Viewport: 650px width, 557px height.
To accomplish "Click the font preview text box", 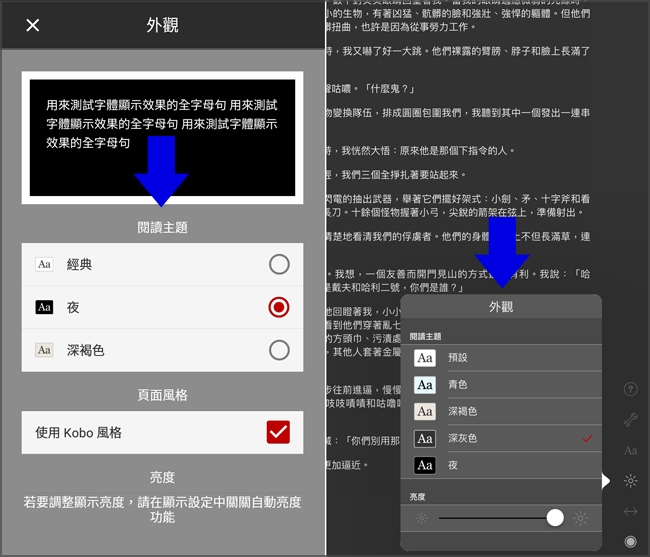I will (x=162, y=138).
